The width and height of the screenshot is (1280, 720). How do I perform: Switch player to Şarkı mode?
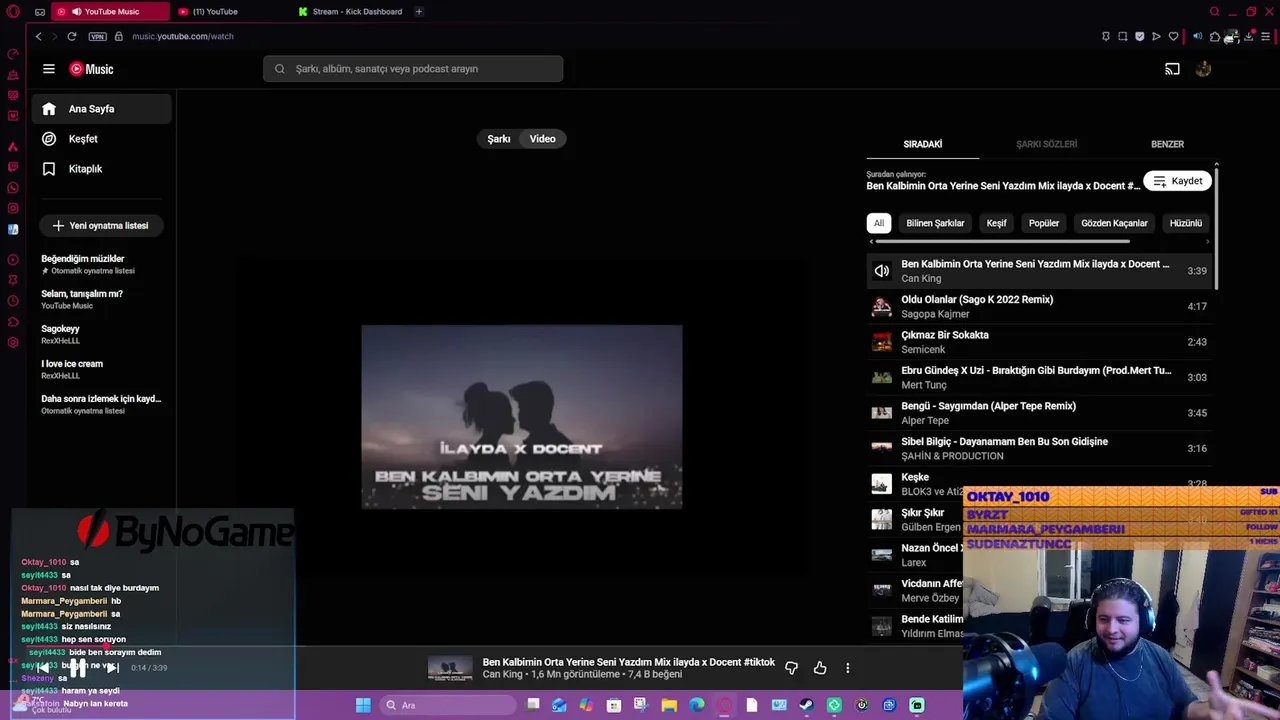point(499,139)
